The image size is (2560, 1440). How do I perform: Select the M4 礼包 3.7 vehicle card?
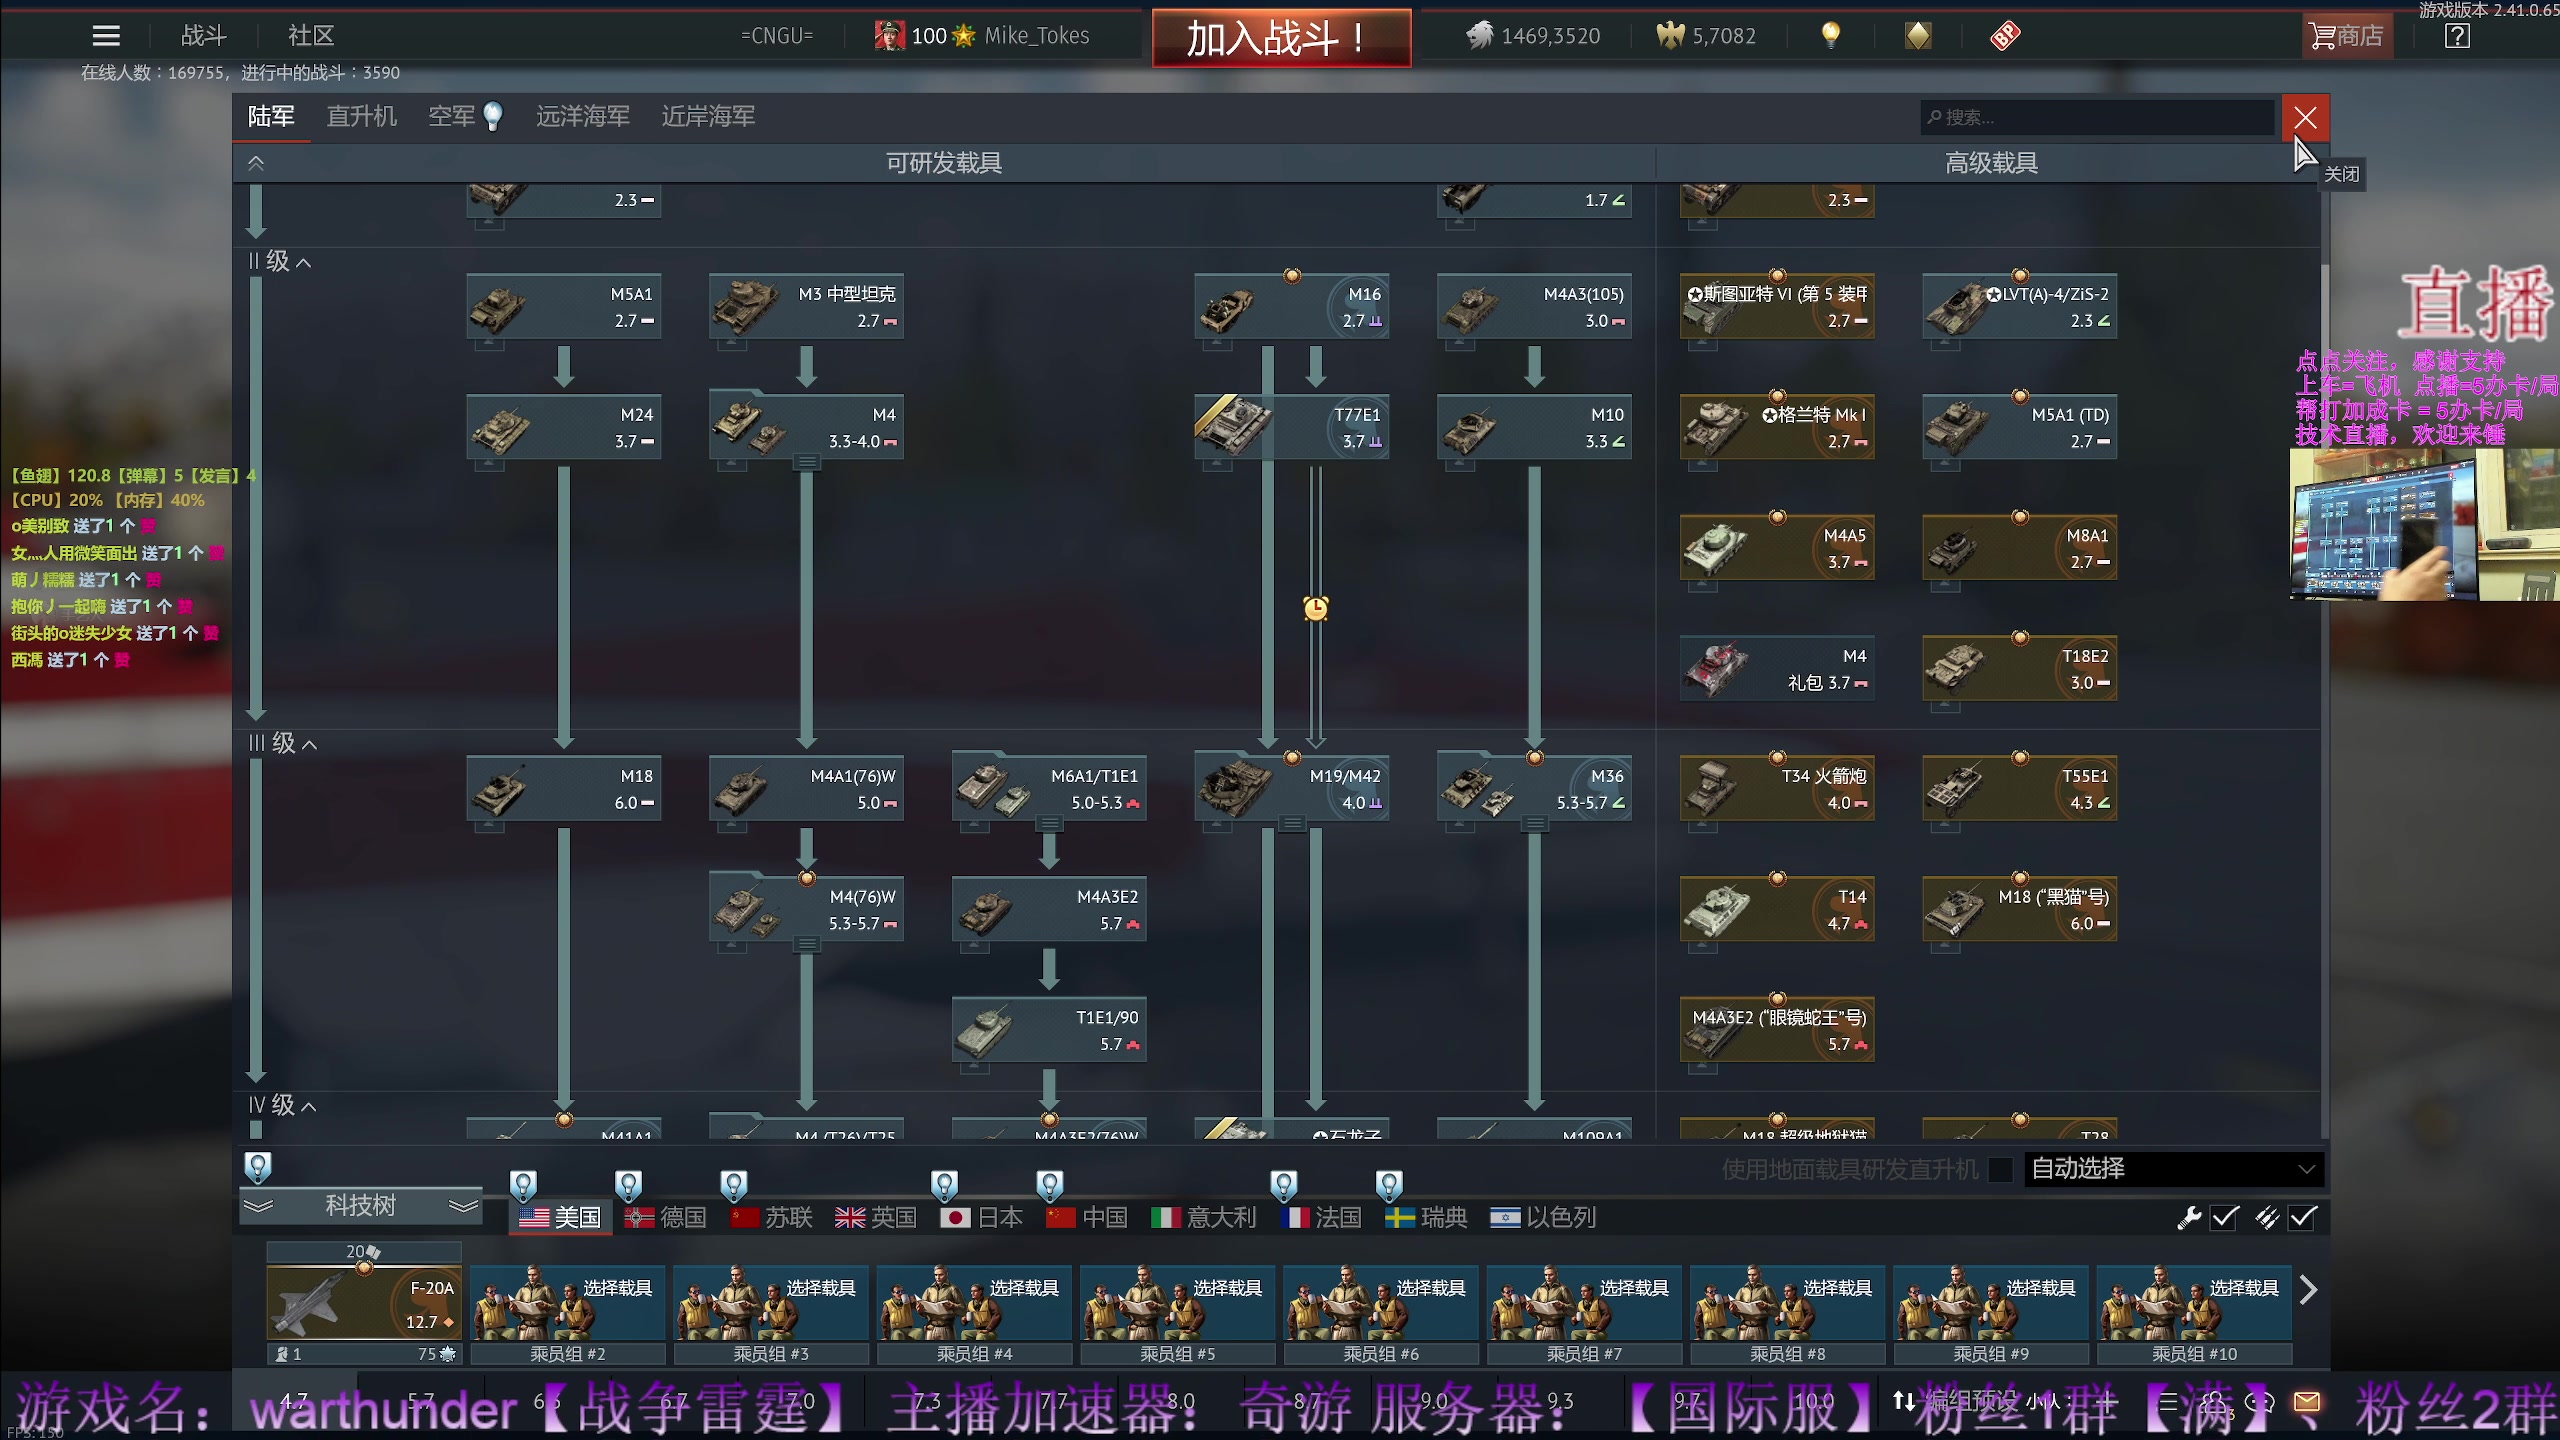(x=1777, y=669)
